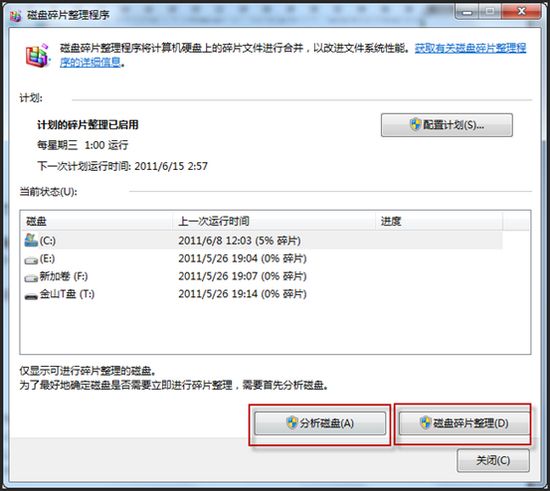
Task: Select the row dated 2011/5/26 19:14
Action: pyautogui.click(x=262, y=294)
